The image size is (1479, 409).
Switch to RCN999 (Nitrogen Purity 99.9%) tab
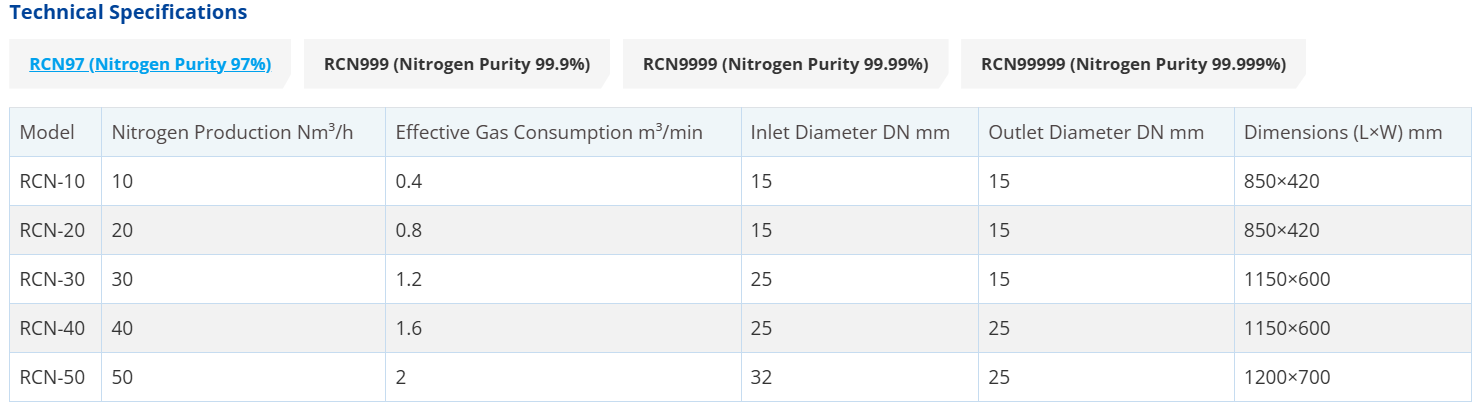pyautogui.click(x=457, y=64)
